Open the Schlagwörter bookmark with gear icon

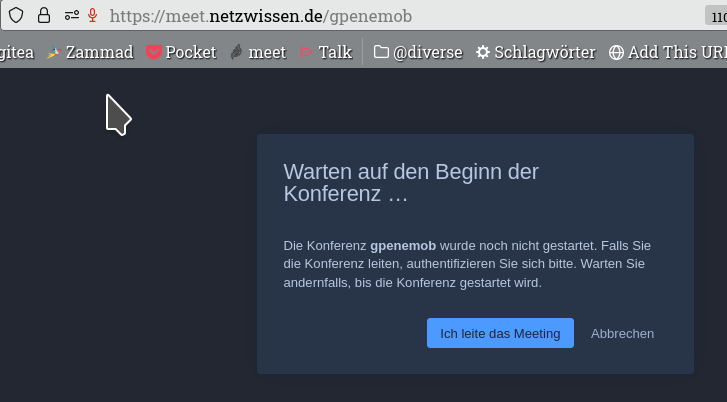tap(536, 52)
